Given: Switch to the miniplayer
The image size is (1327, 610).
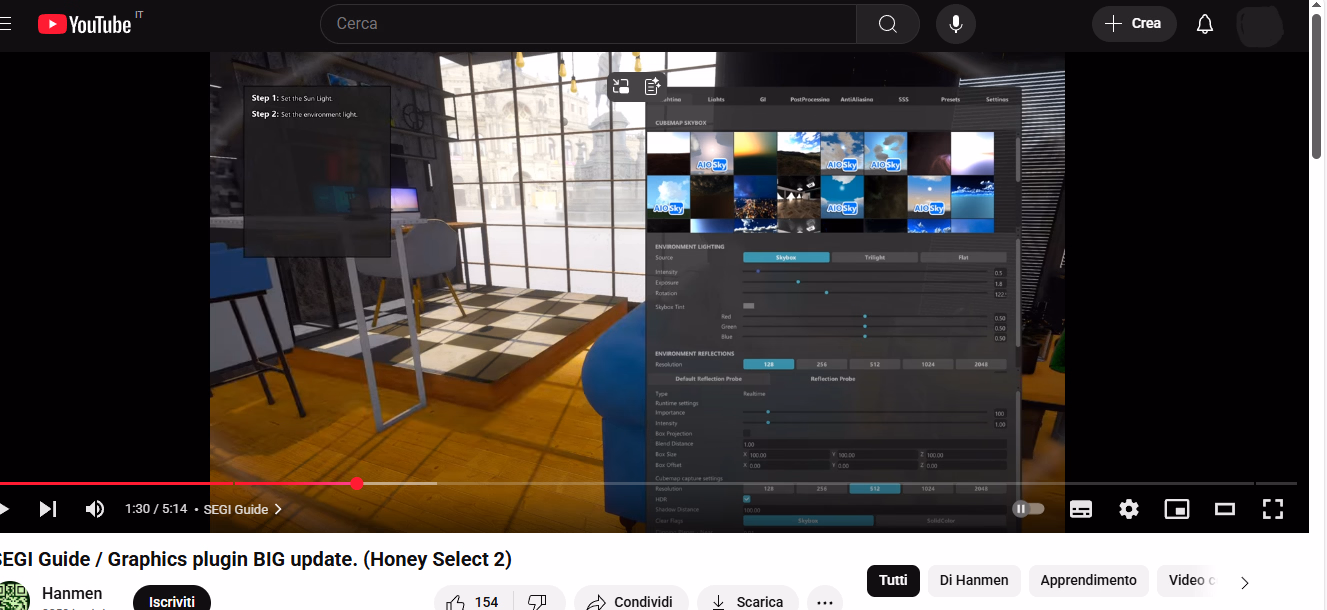Looking at the screenshot, I should [1177, 509].
